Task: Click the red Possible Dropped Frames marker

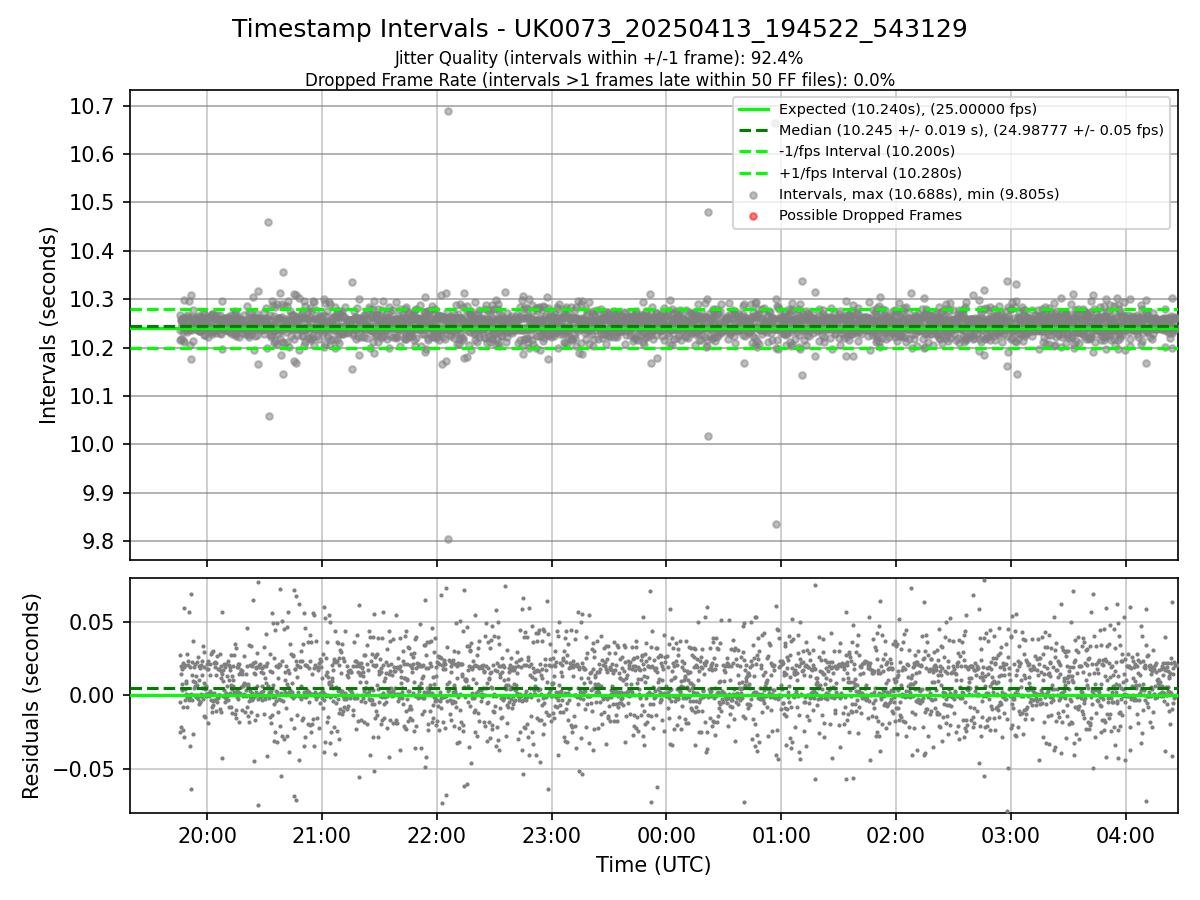Action: click(x=754, y=216)
